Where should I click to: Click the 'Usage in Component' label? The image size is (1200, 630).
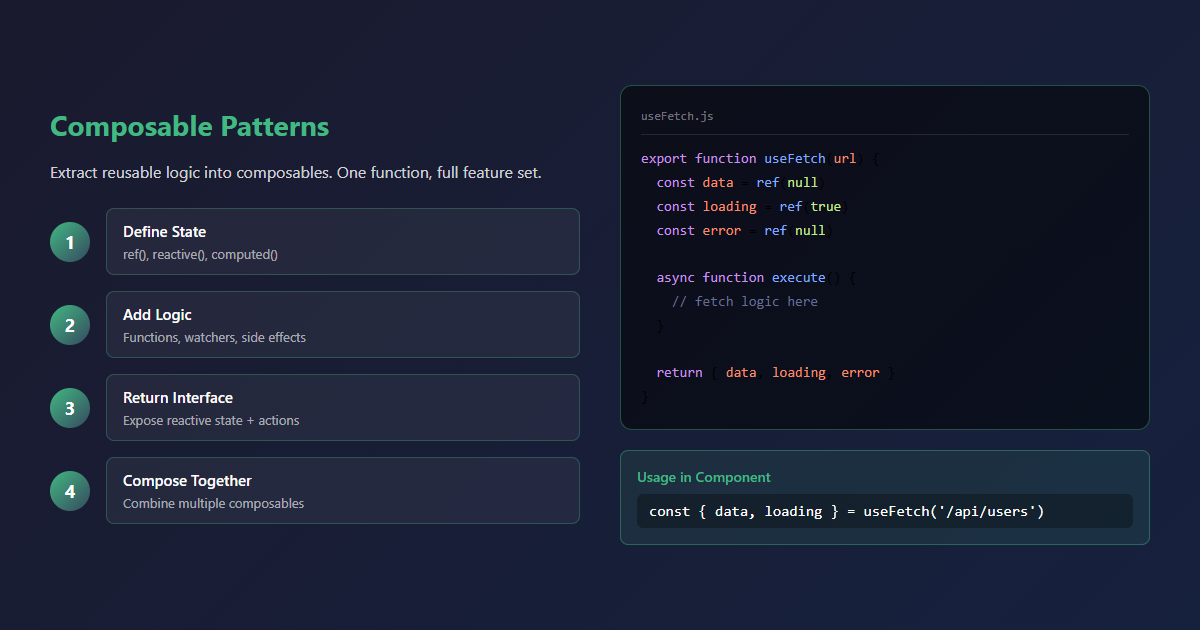(704, 477)
